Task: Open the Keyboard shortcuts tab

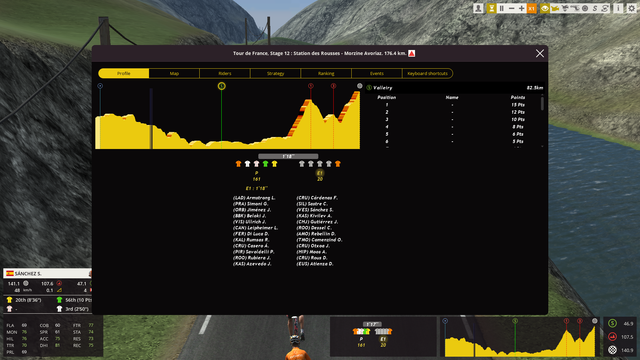Action: (427, 73)
